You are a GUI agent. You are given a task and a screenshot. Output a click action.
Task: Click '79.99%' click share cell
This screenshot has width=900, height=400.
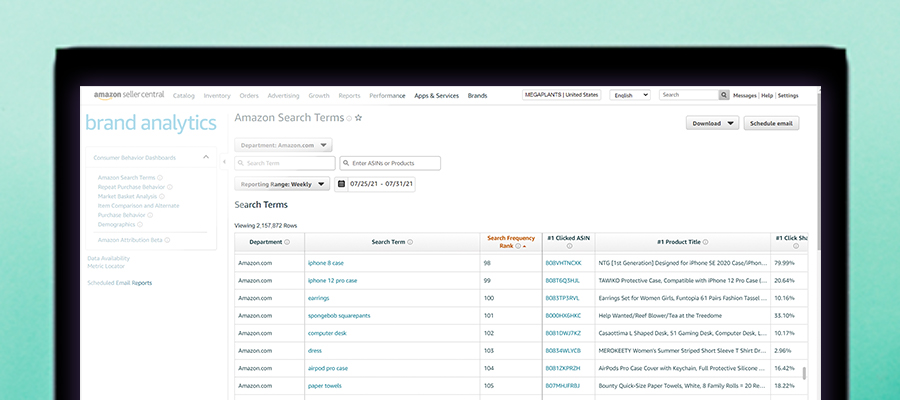[x=784, y=263]
